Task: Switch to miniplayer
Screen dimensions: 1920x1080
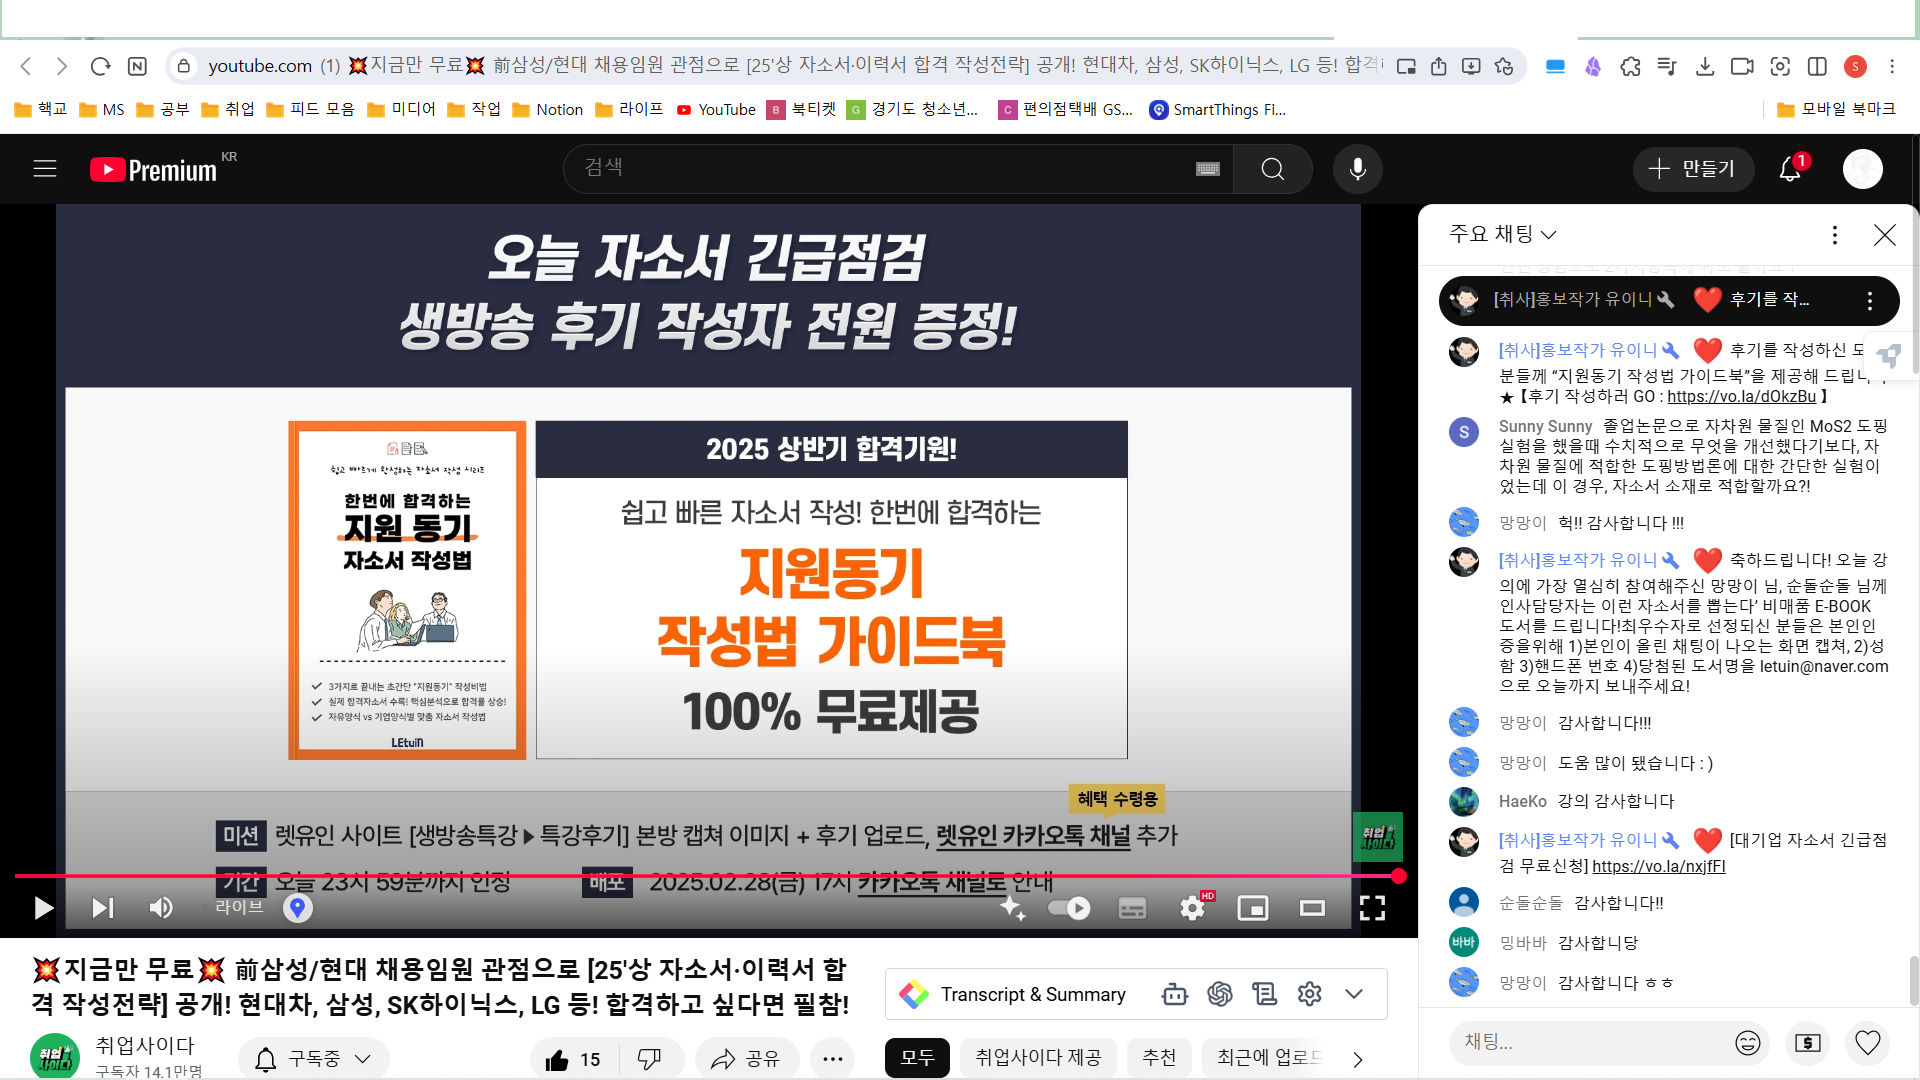Action: [1252, 908]
